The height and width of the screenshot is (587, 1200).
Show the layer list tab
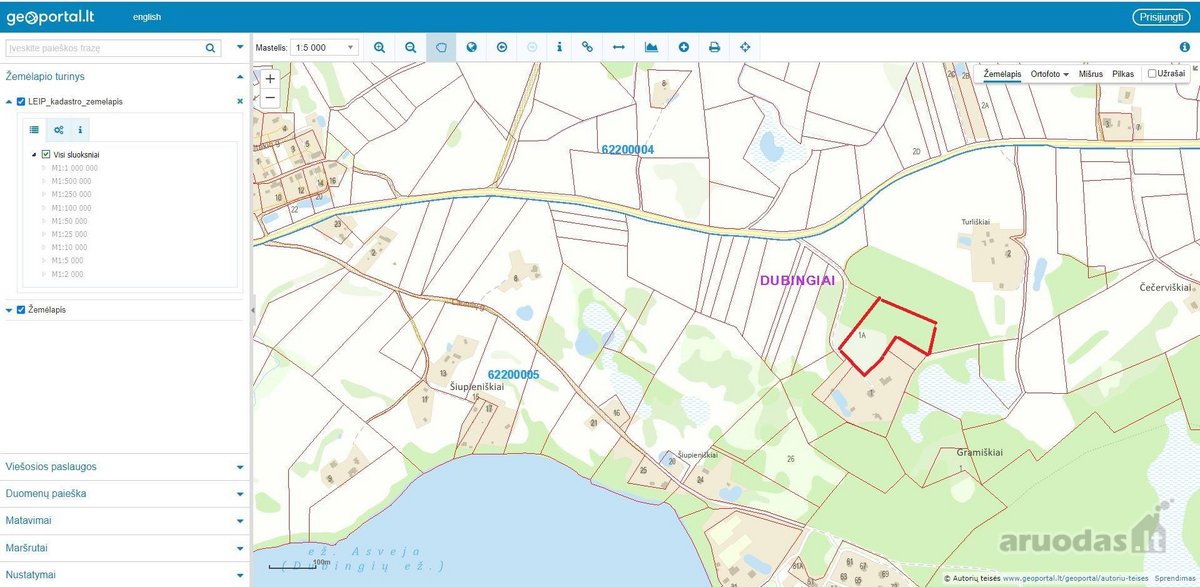(34, 130)
